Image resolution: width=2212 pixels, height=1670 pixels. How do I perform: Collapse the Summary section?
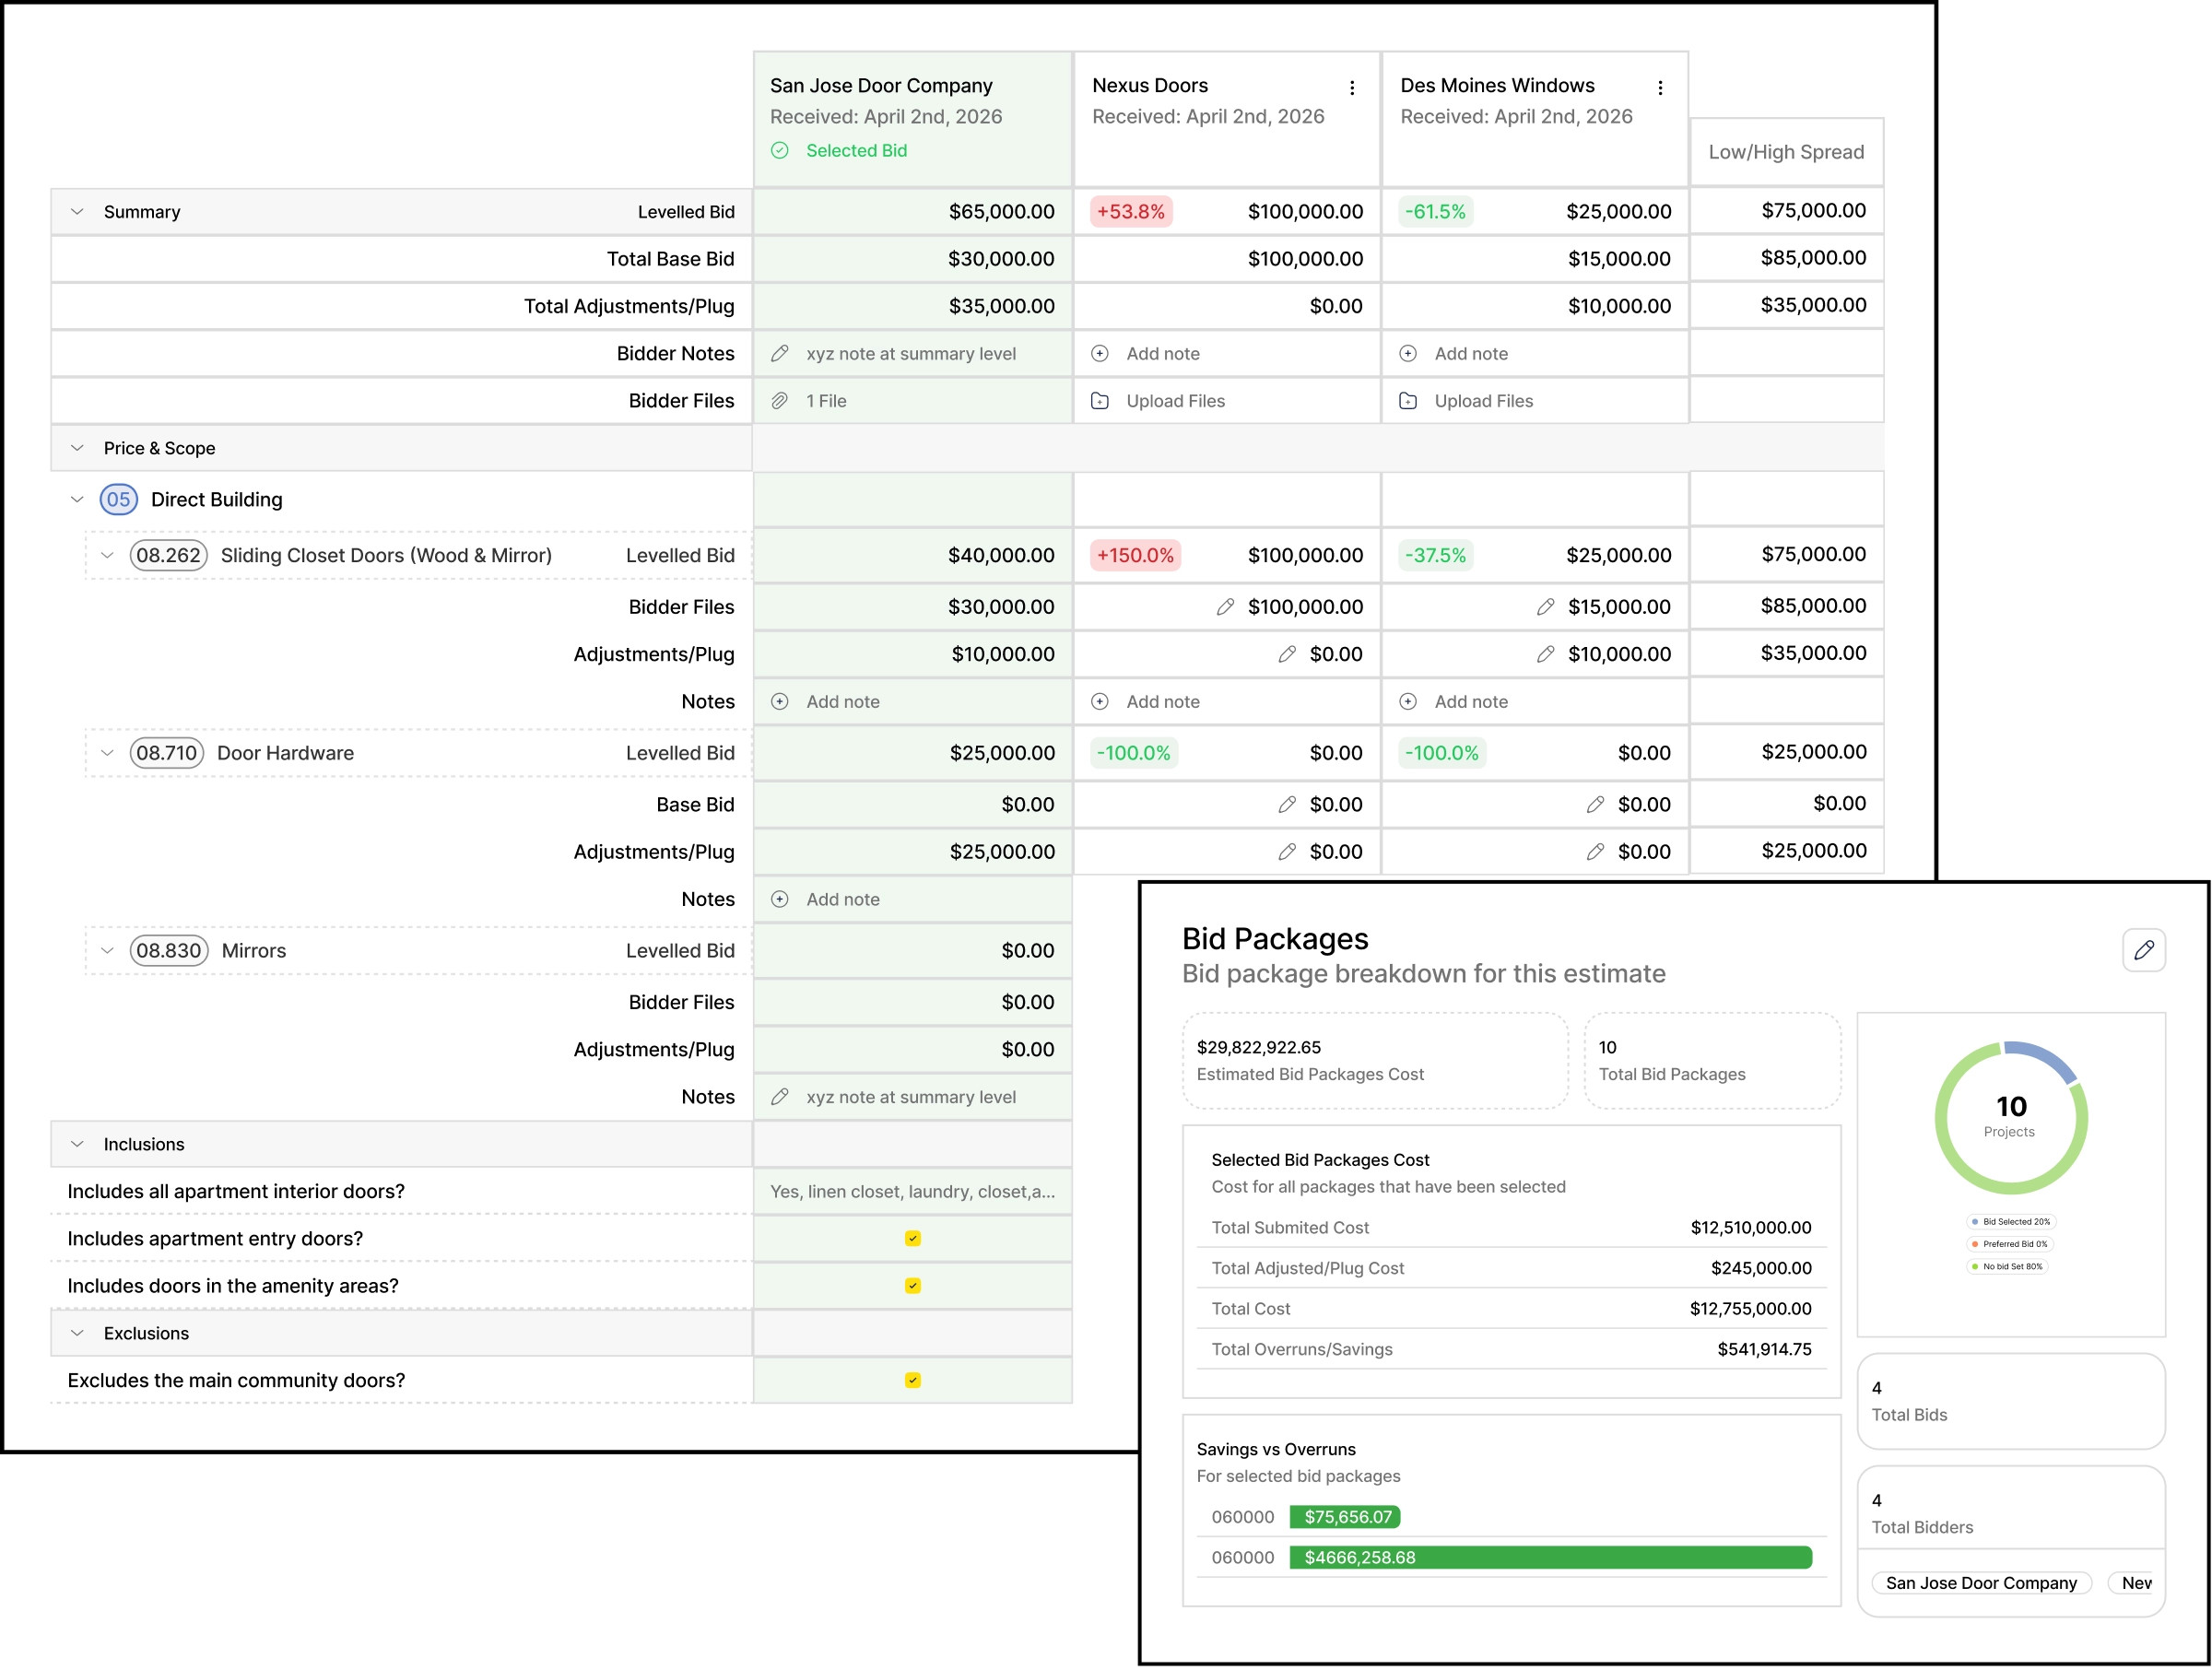(x=77, y=212)
